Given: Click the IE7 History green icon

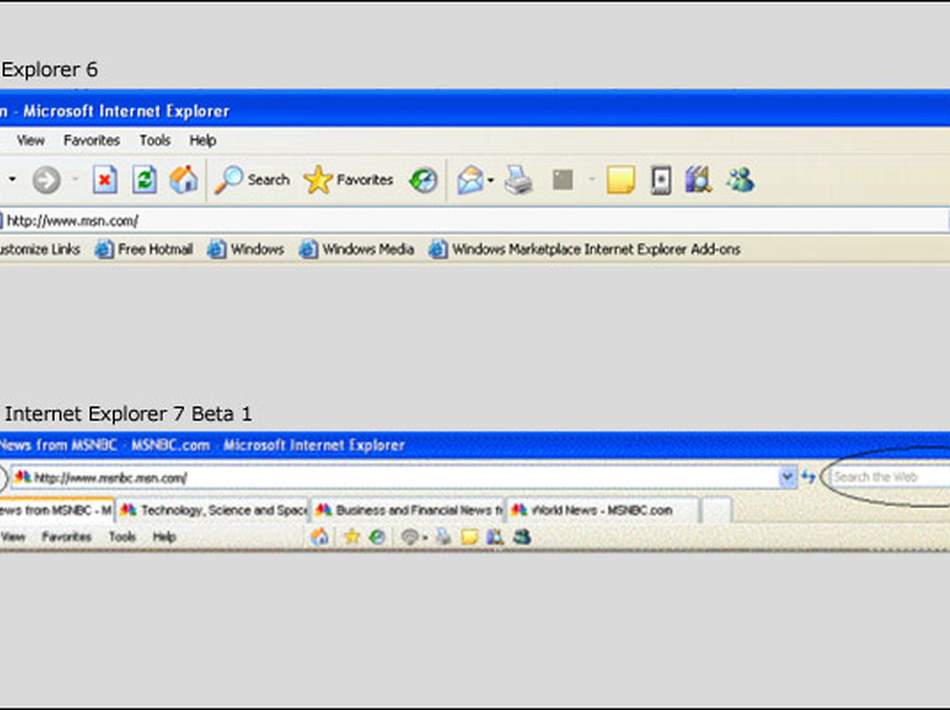Looking at the screenshot, I should 377,537.
